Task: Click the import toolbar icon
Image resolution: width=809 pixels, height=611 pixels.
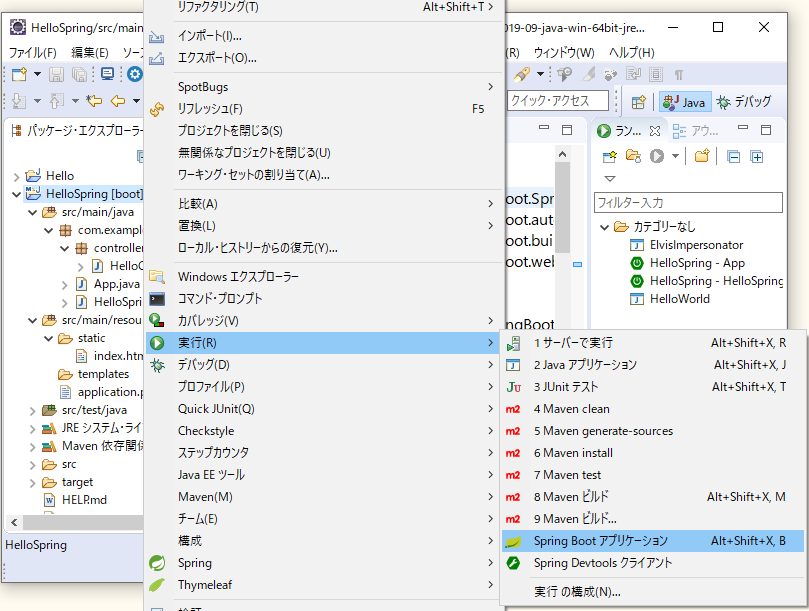Action: 17,100
